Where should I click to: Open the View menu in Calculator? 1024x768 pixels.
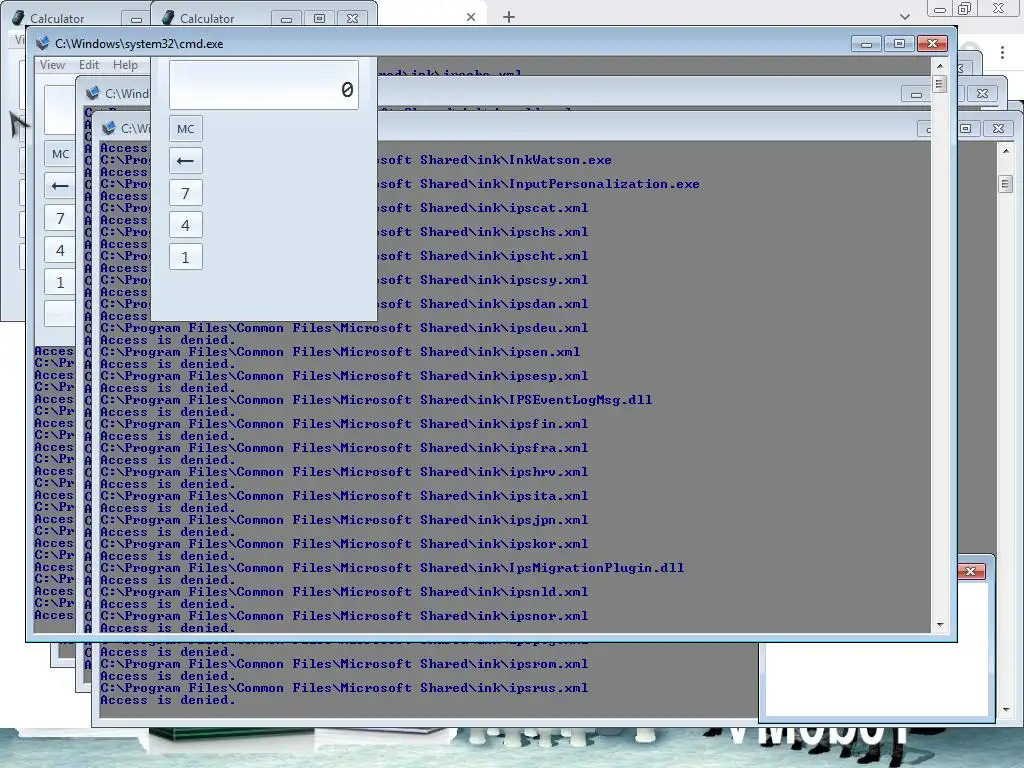tap(52, 65)
